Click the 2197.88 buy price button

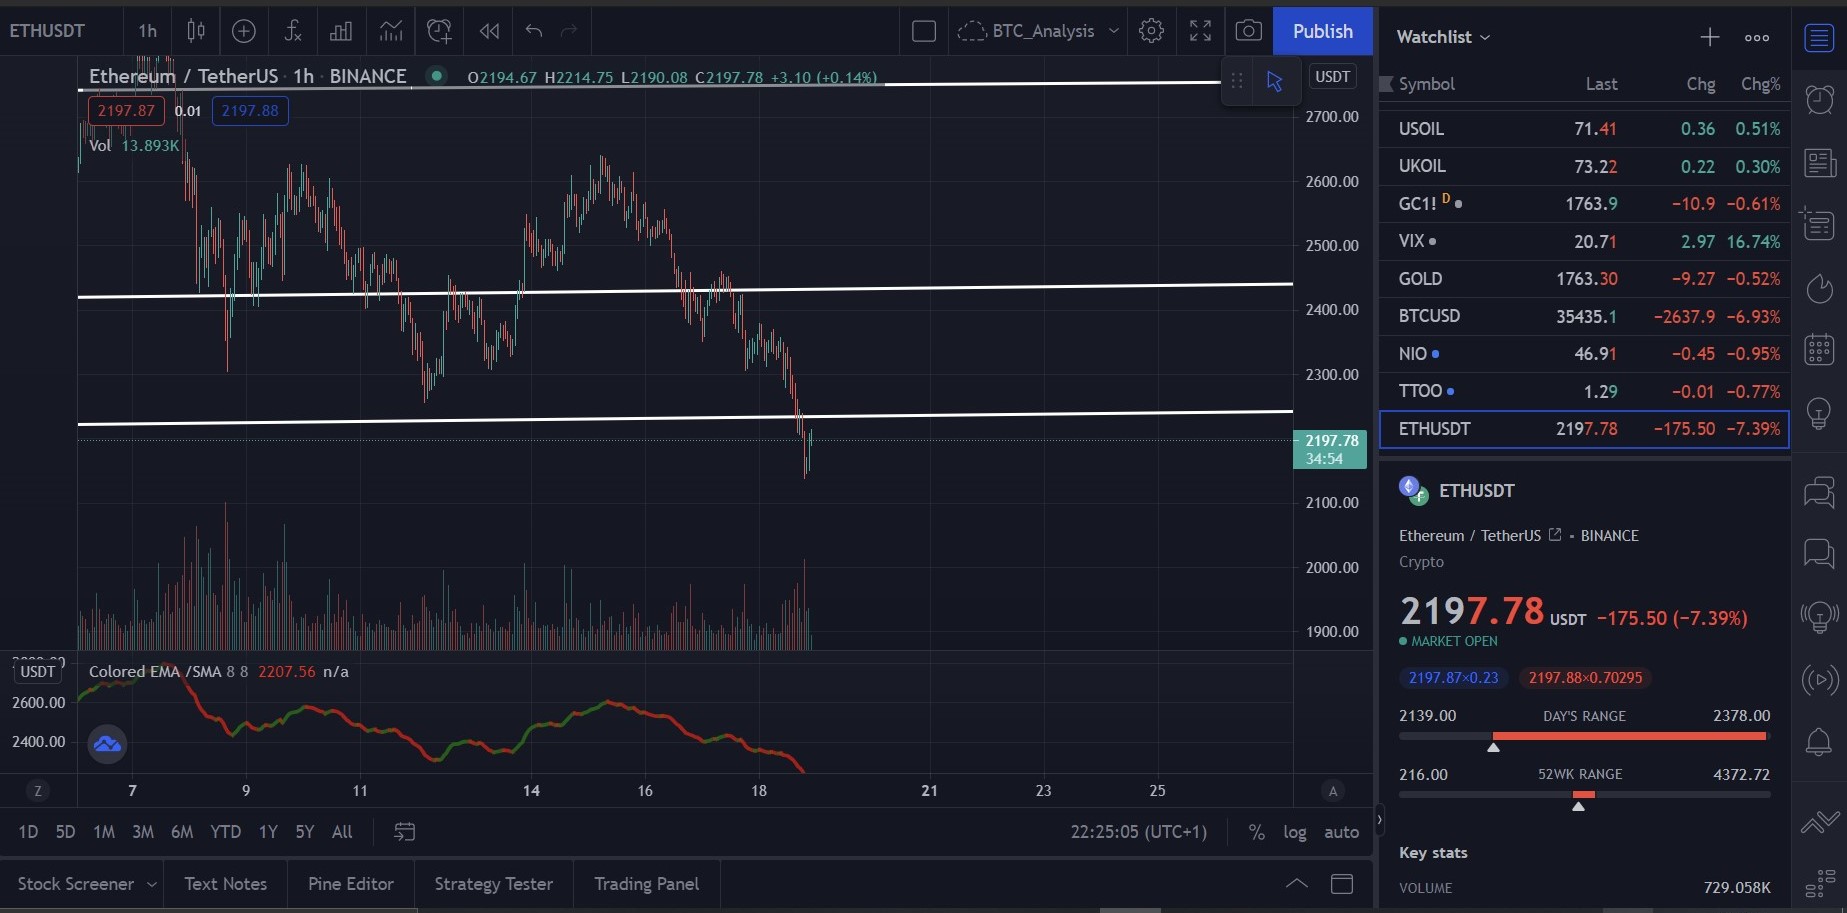click(x=250, y=110)
